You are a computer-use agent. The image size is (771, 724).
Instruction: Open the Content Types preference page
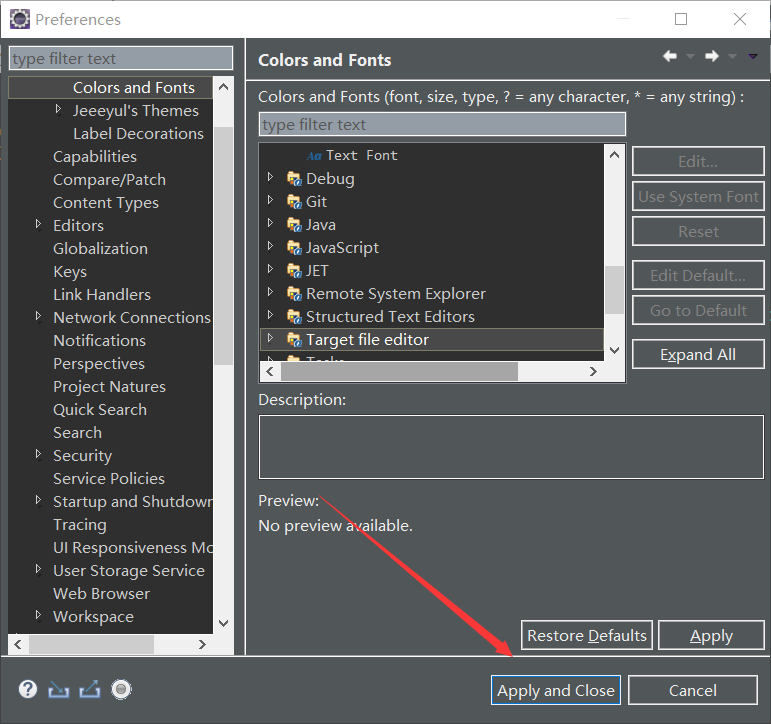(x=106, y=203)
